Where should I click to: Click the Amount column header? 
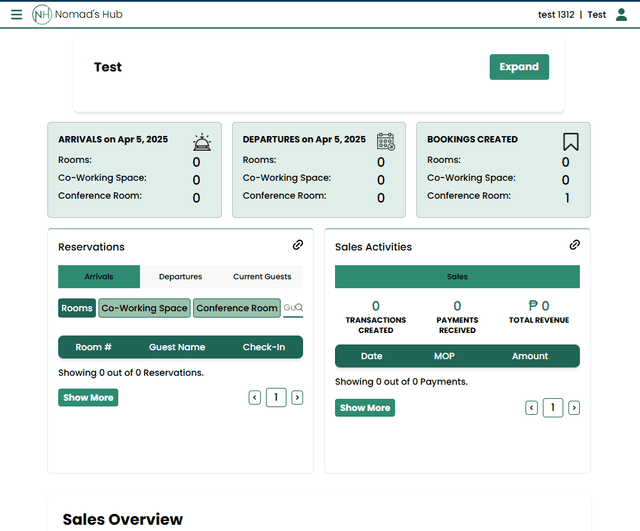(x=530, y=356)
